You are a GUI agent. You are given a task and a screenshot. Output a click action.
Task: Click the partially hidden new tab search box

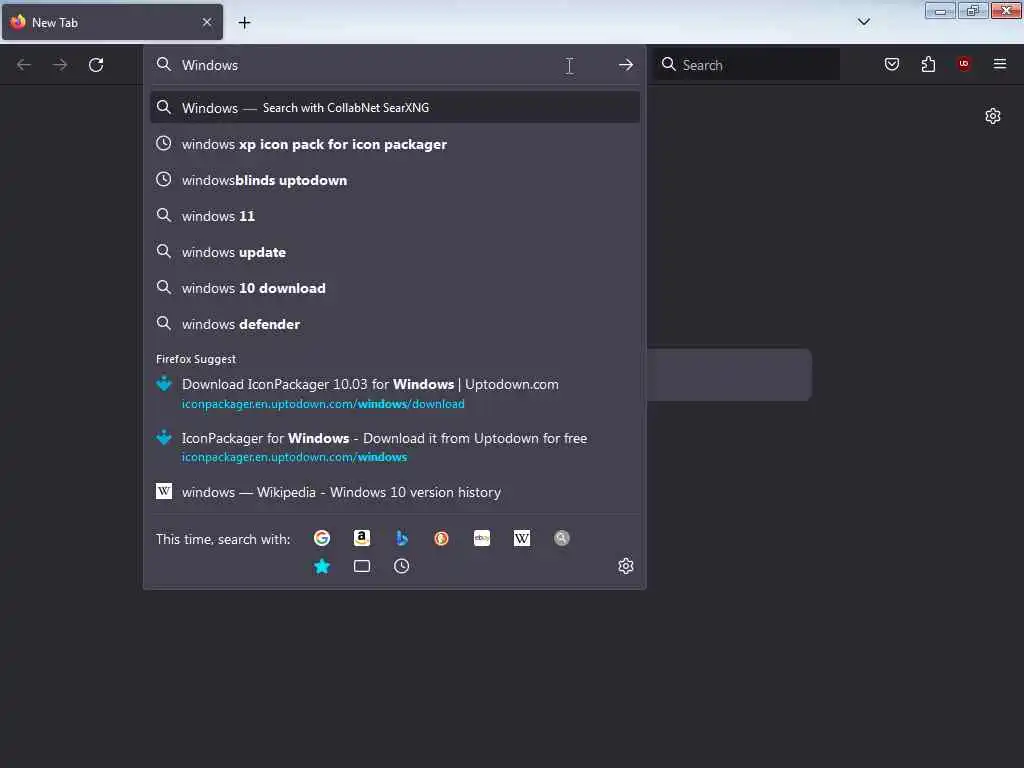click(729, 375)
